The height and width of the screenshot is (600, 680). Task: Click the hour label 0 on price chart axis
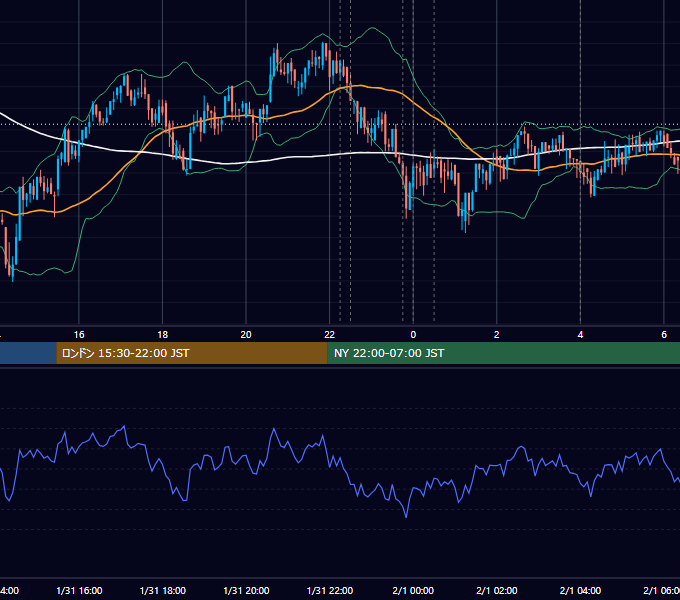coord(413,335)
